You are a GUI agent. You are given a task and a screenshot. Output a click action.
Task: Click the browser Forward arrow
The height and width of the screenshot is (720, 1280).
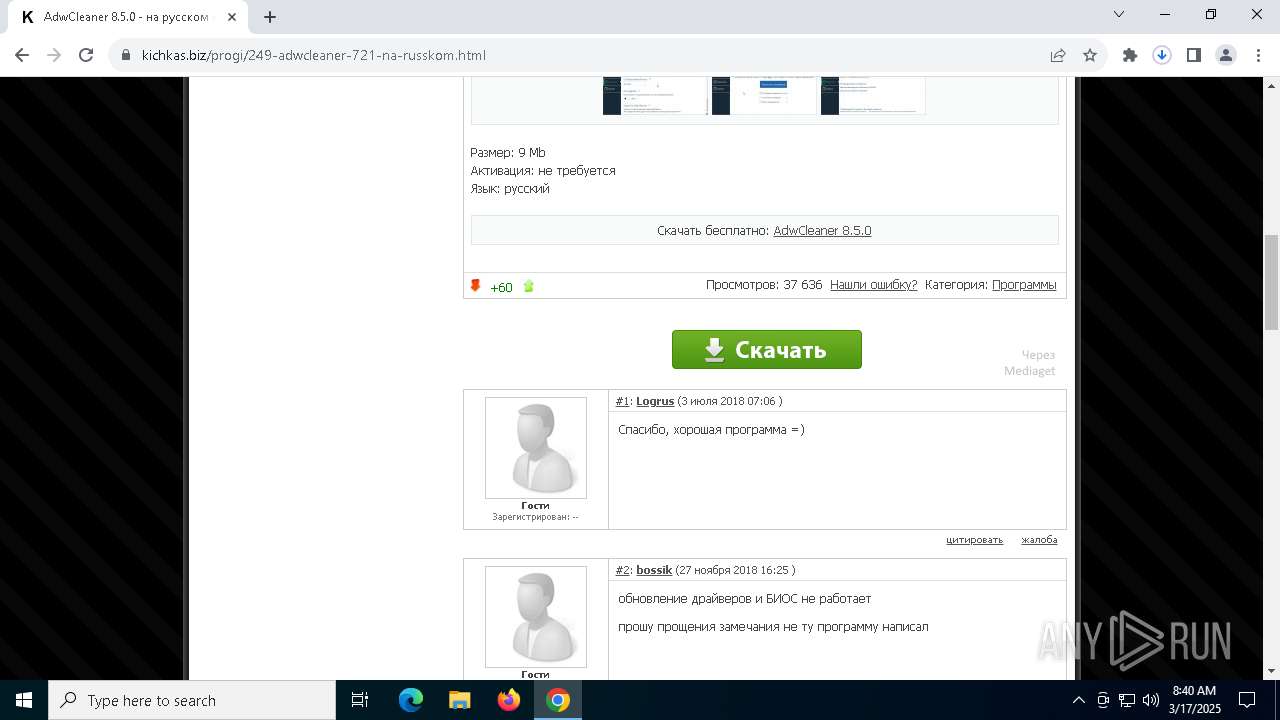[x=54, y=55]
